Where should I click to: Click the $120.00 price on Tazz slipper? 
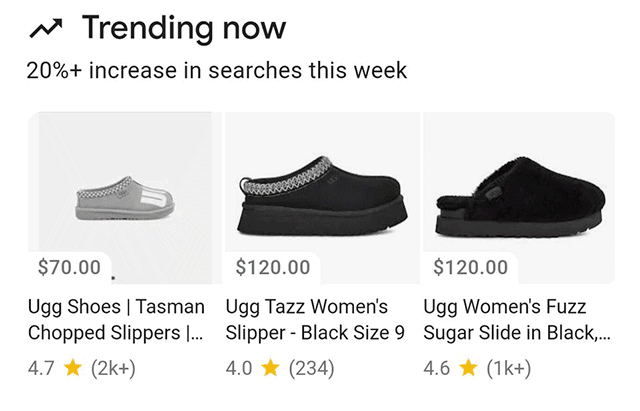pos(273,268)
